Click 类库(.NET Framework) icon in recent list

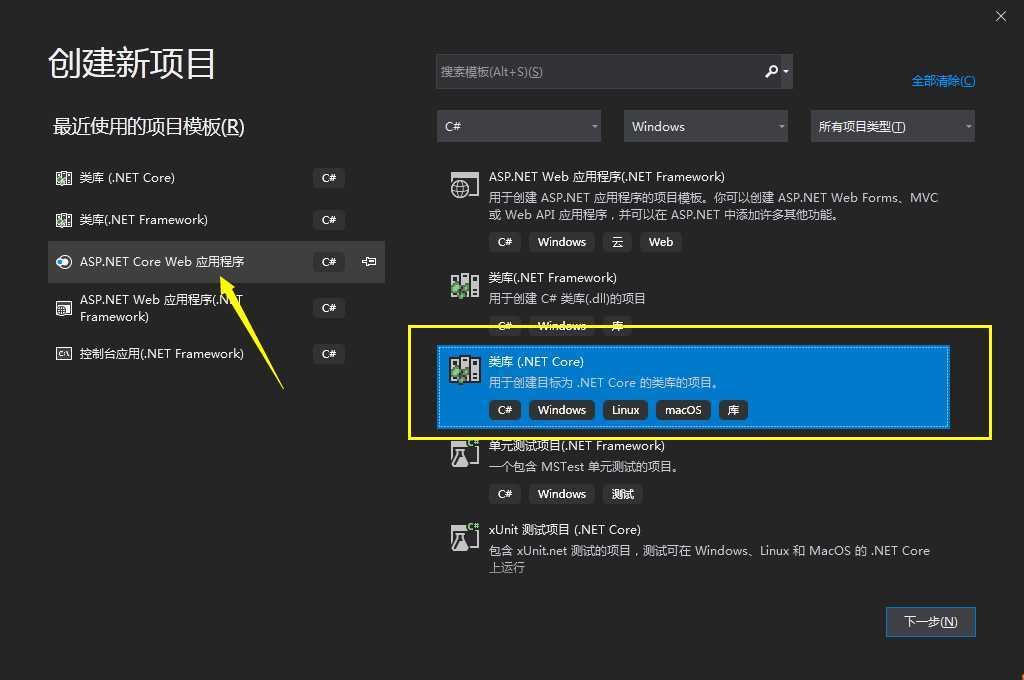tap(64, 220)
